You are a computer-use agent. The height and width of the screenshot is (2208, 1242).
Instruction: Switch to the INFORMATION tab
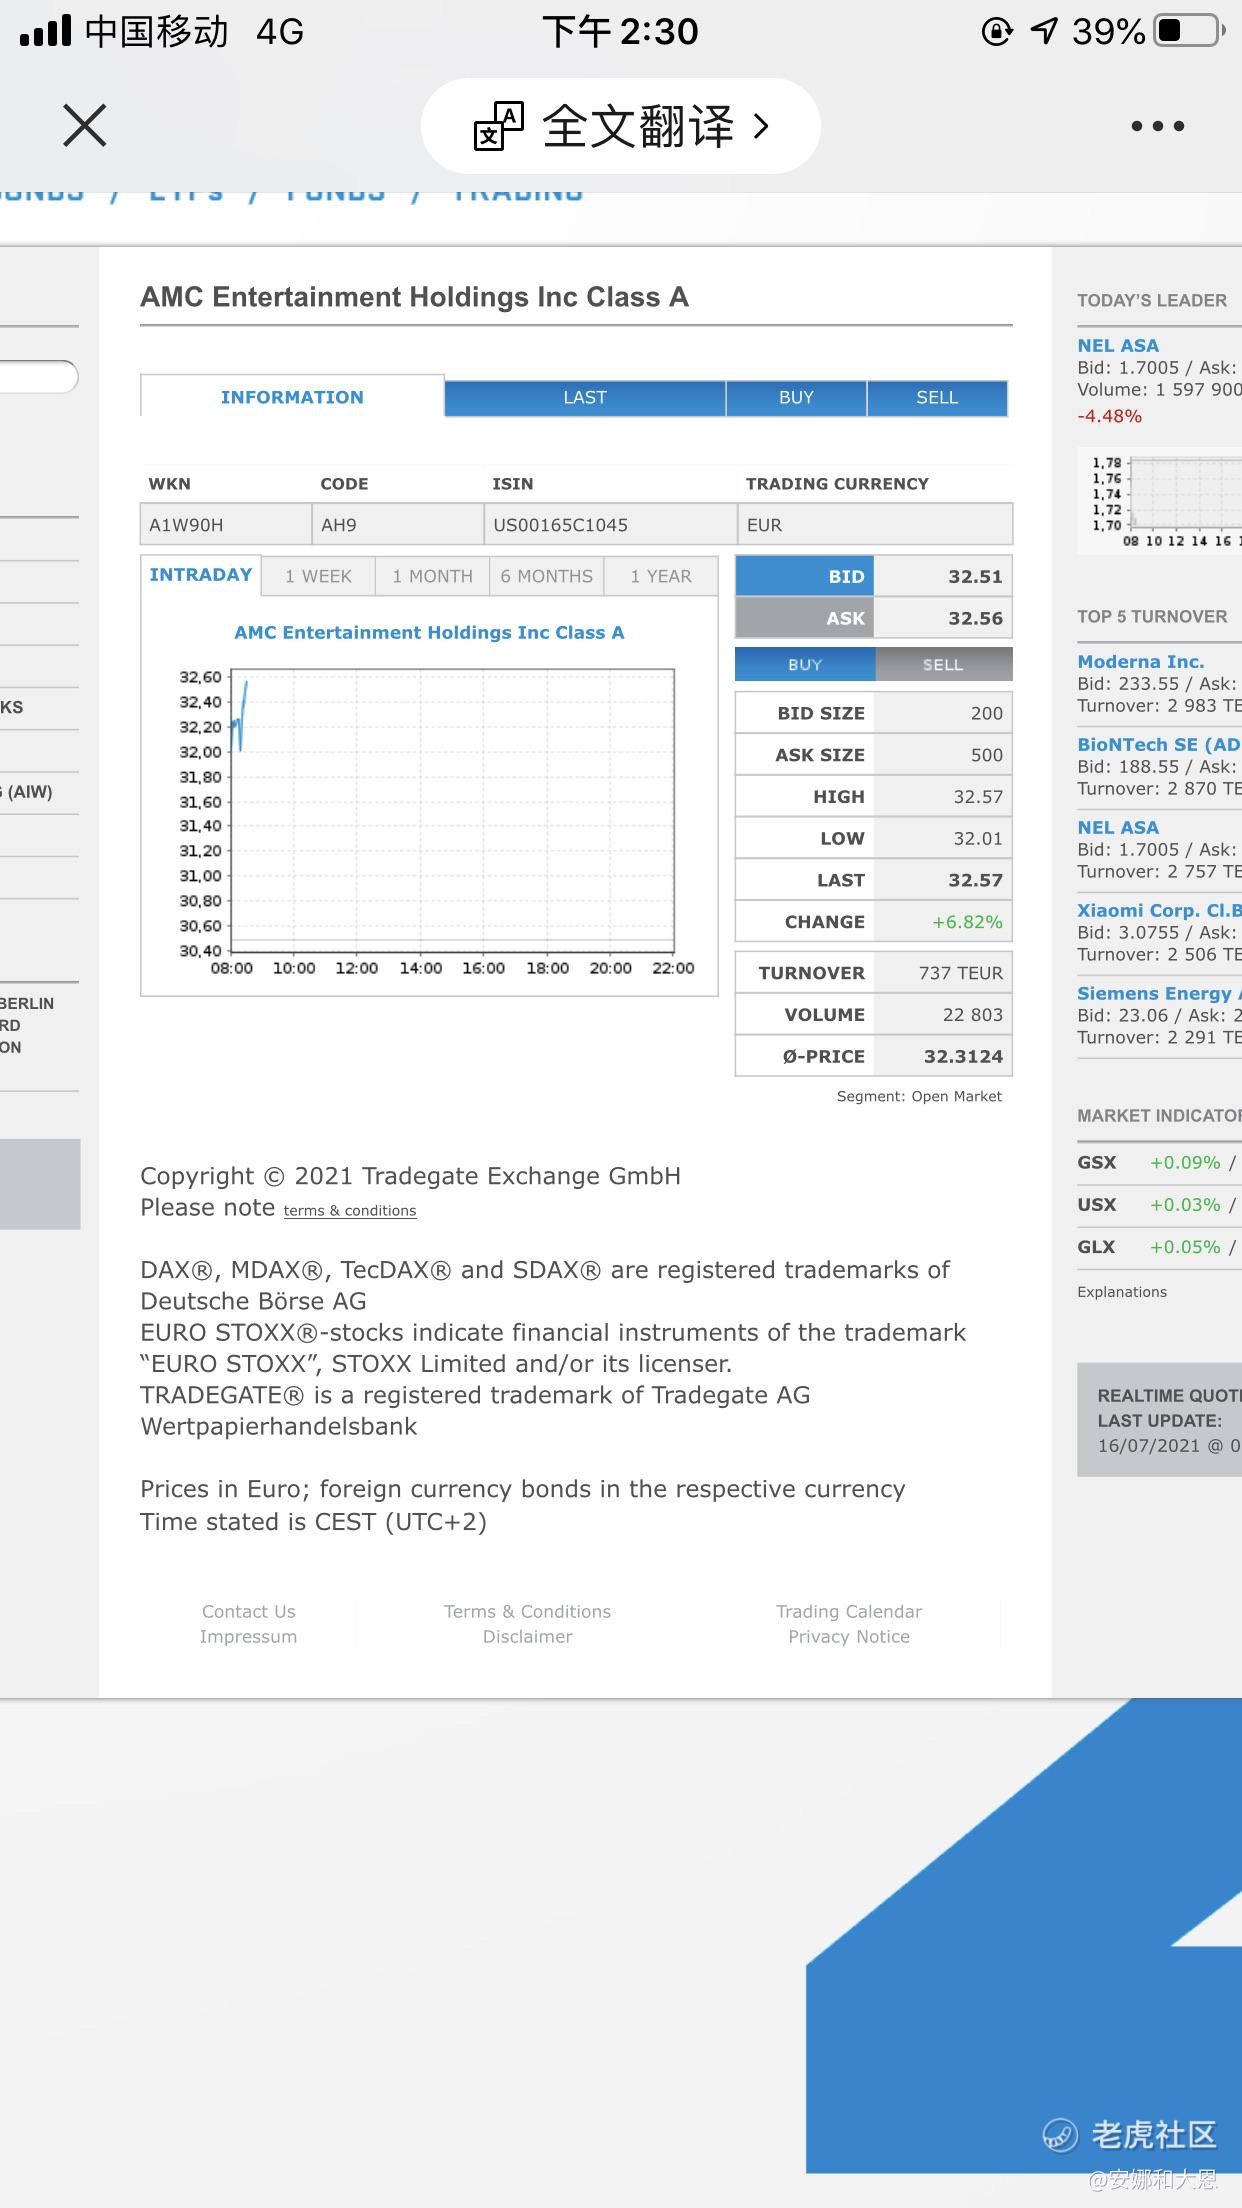pos(292,397)
